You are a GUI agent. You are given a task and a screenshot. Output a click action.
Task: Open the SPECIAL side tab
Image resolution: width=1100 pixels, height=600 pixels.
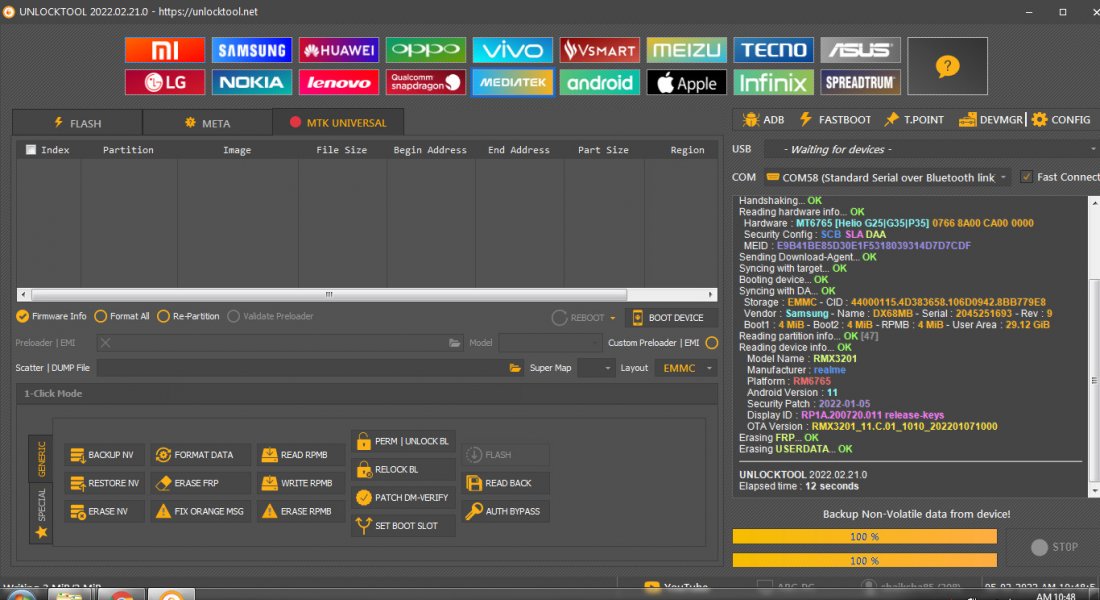[41, 512]
